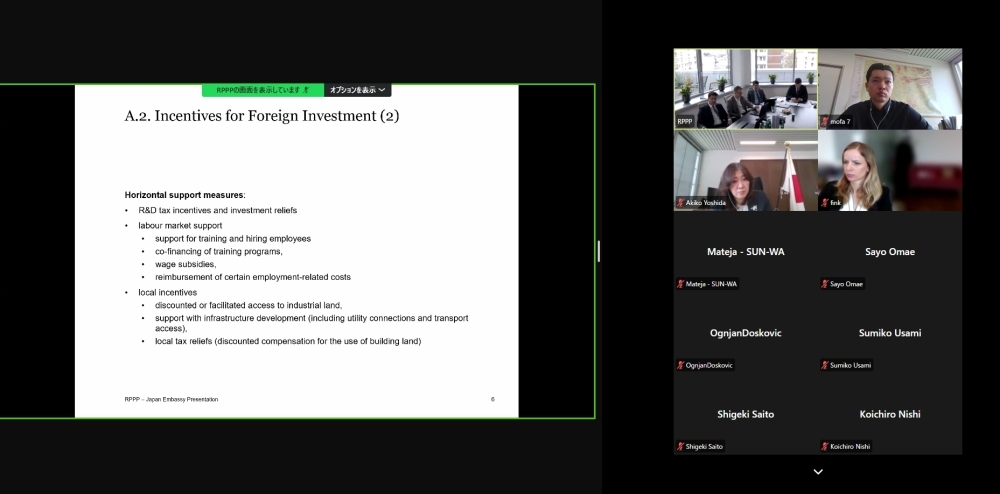Open the オプションを表示 view options dropdown
The image size is (1000, 494).
coord(358,90)
